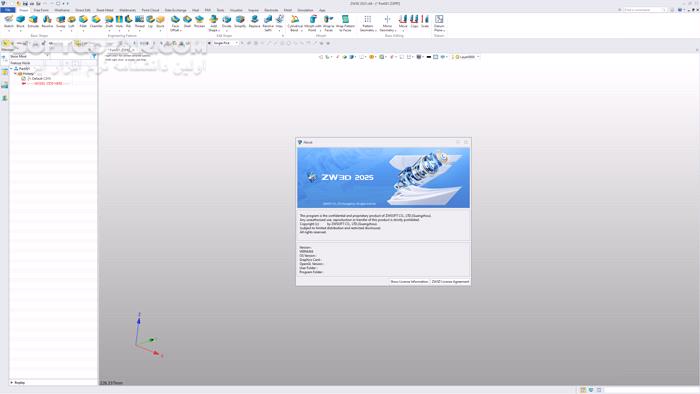Choose the Thread tool
The height and width of the screenshot is (394, 700).
tap(140, 21)
